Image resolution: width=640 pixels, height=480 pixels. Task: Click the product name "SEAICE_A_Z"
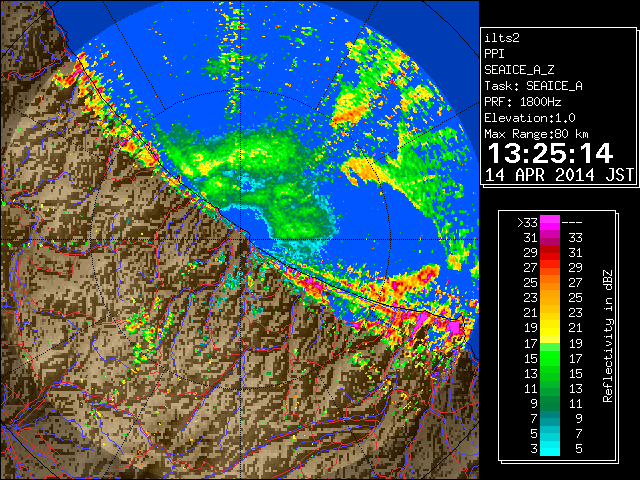pyautogui.click(x=519, y=70)
